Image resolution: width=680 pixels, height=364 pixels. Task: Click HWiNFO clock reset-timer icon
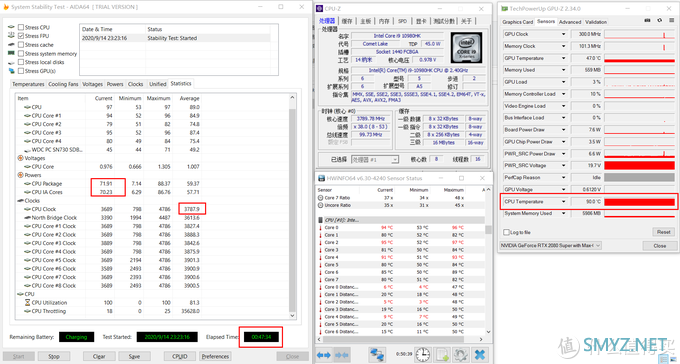422,355
